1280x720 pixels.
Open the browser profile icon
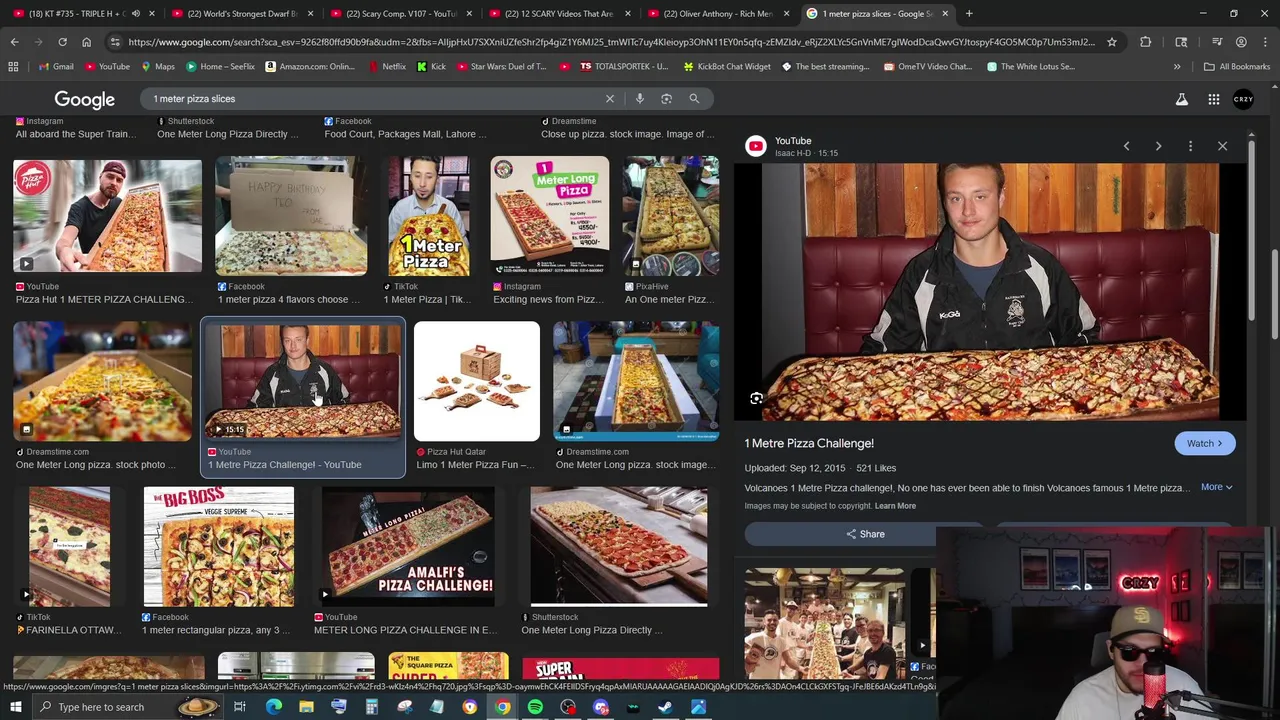click(x=1241, y=42)
